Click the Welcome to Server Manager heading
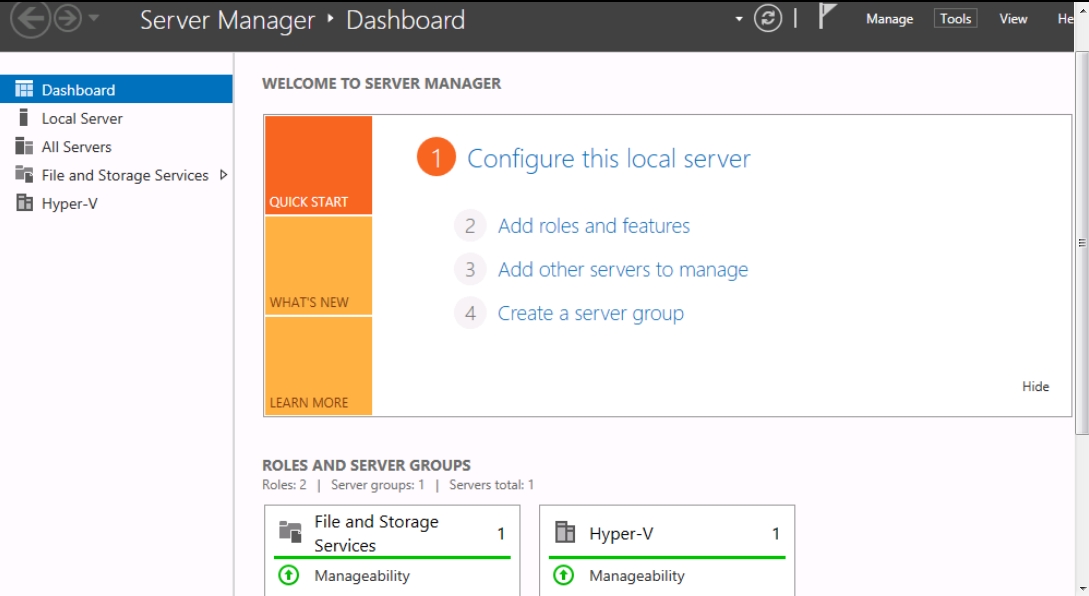The height and width of the screenshot is (596, 1089). 381,83
